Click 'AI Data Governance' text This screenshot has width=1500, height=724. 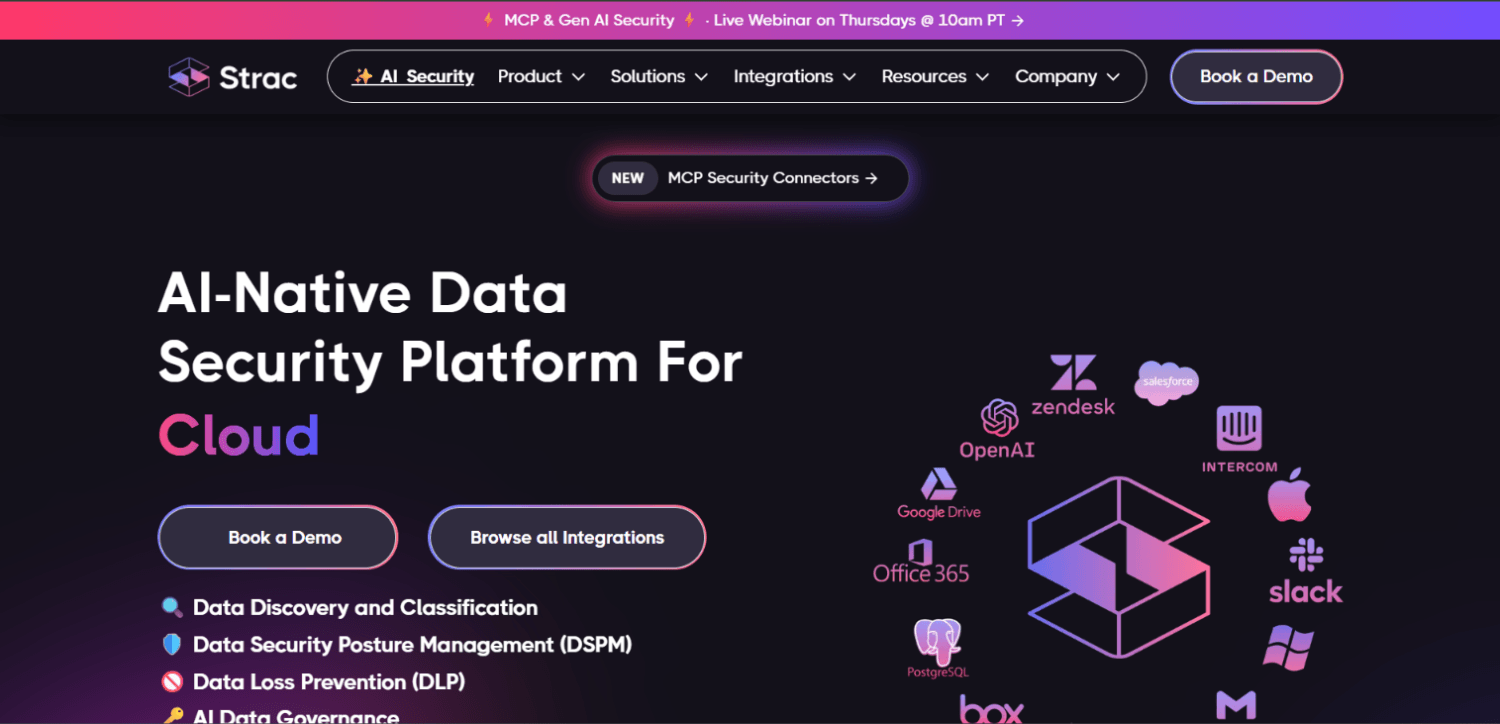[x=296, y=716]
